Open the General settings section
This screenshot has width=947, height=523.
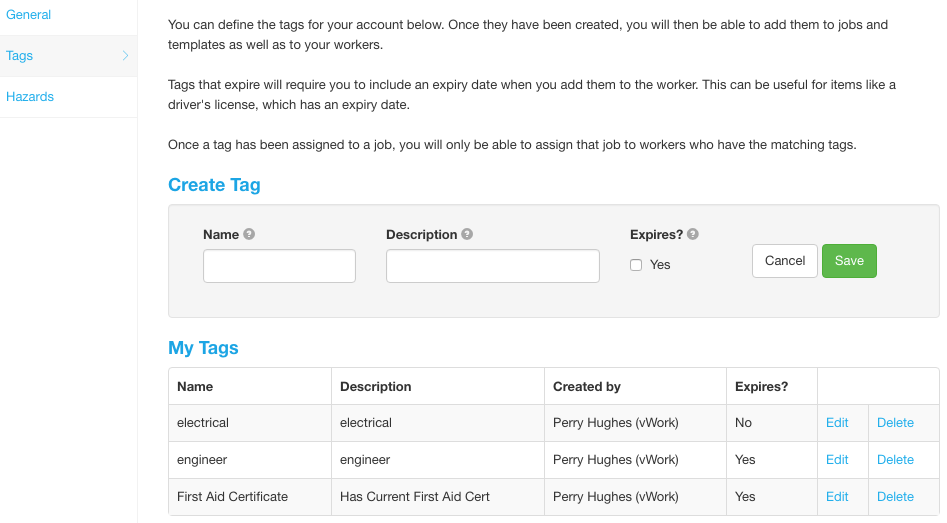[28, 14]
